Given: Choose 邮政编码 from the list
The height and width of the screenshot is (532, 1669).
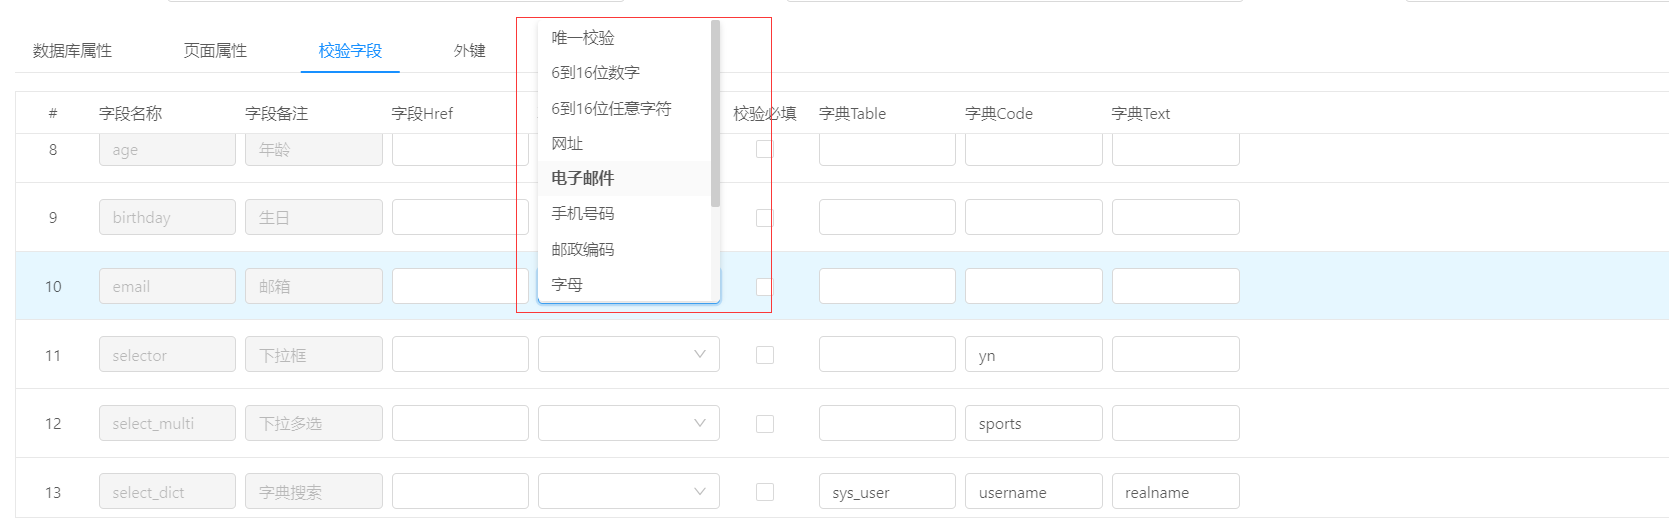Looking at the screenshot, I should coord(625,249).
